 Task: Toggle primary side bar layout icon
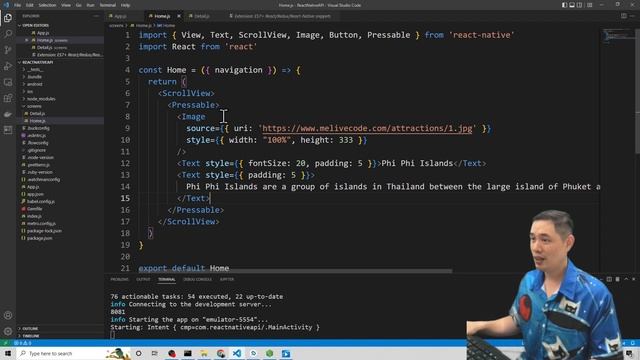564,5
